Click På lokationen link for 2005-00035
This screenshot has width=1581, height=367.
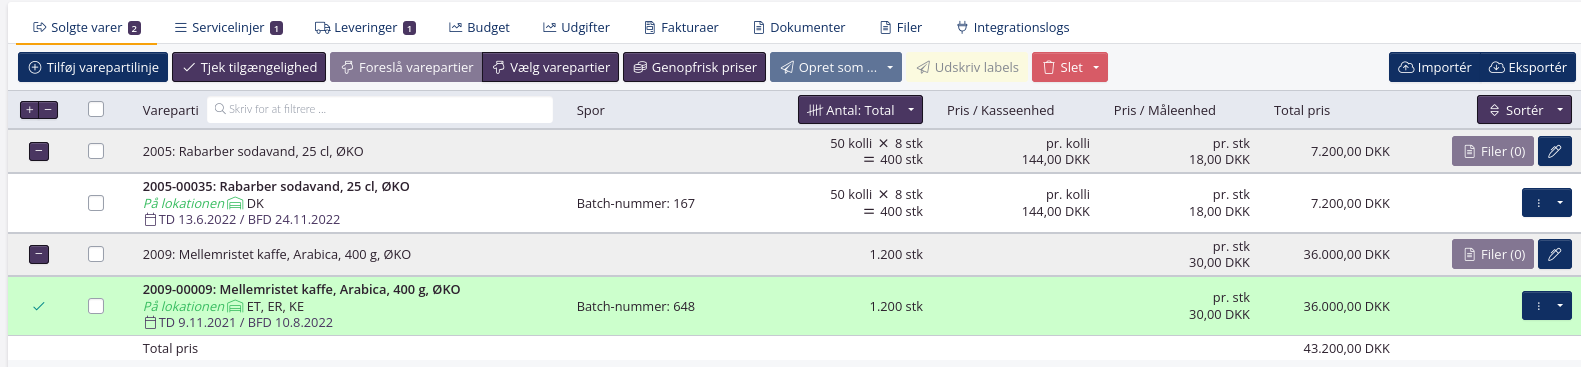(x=183, y=203)
